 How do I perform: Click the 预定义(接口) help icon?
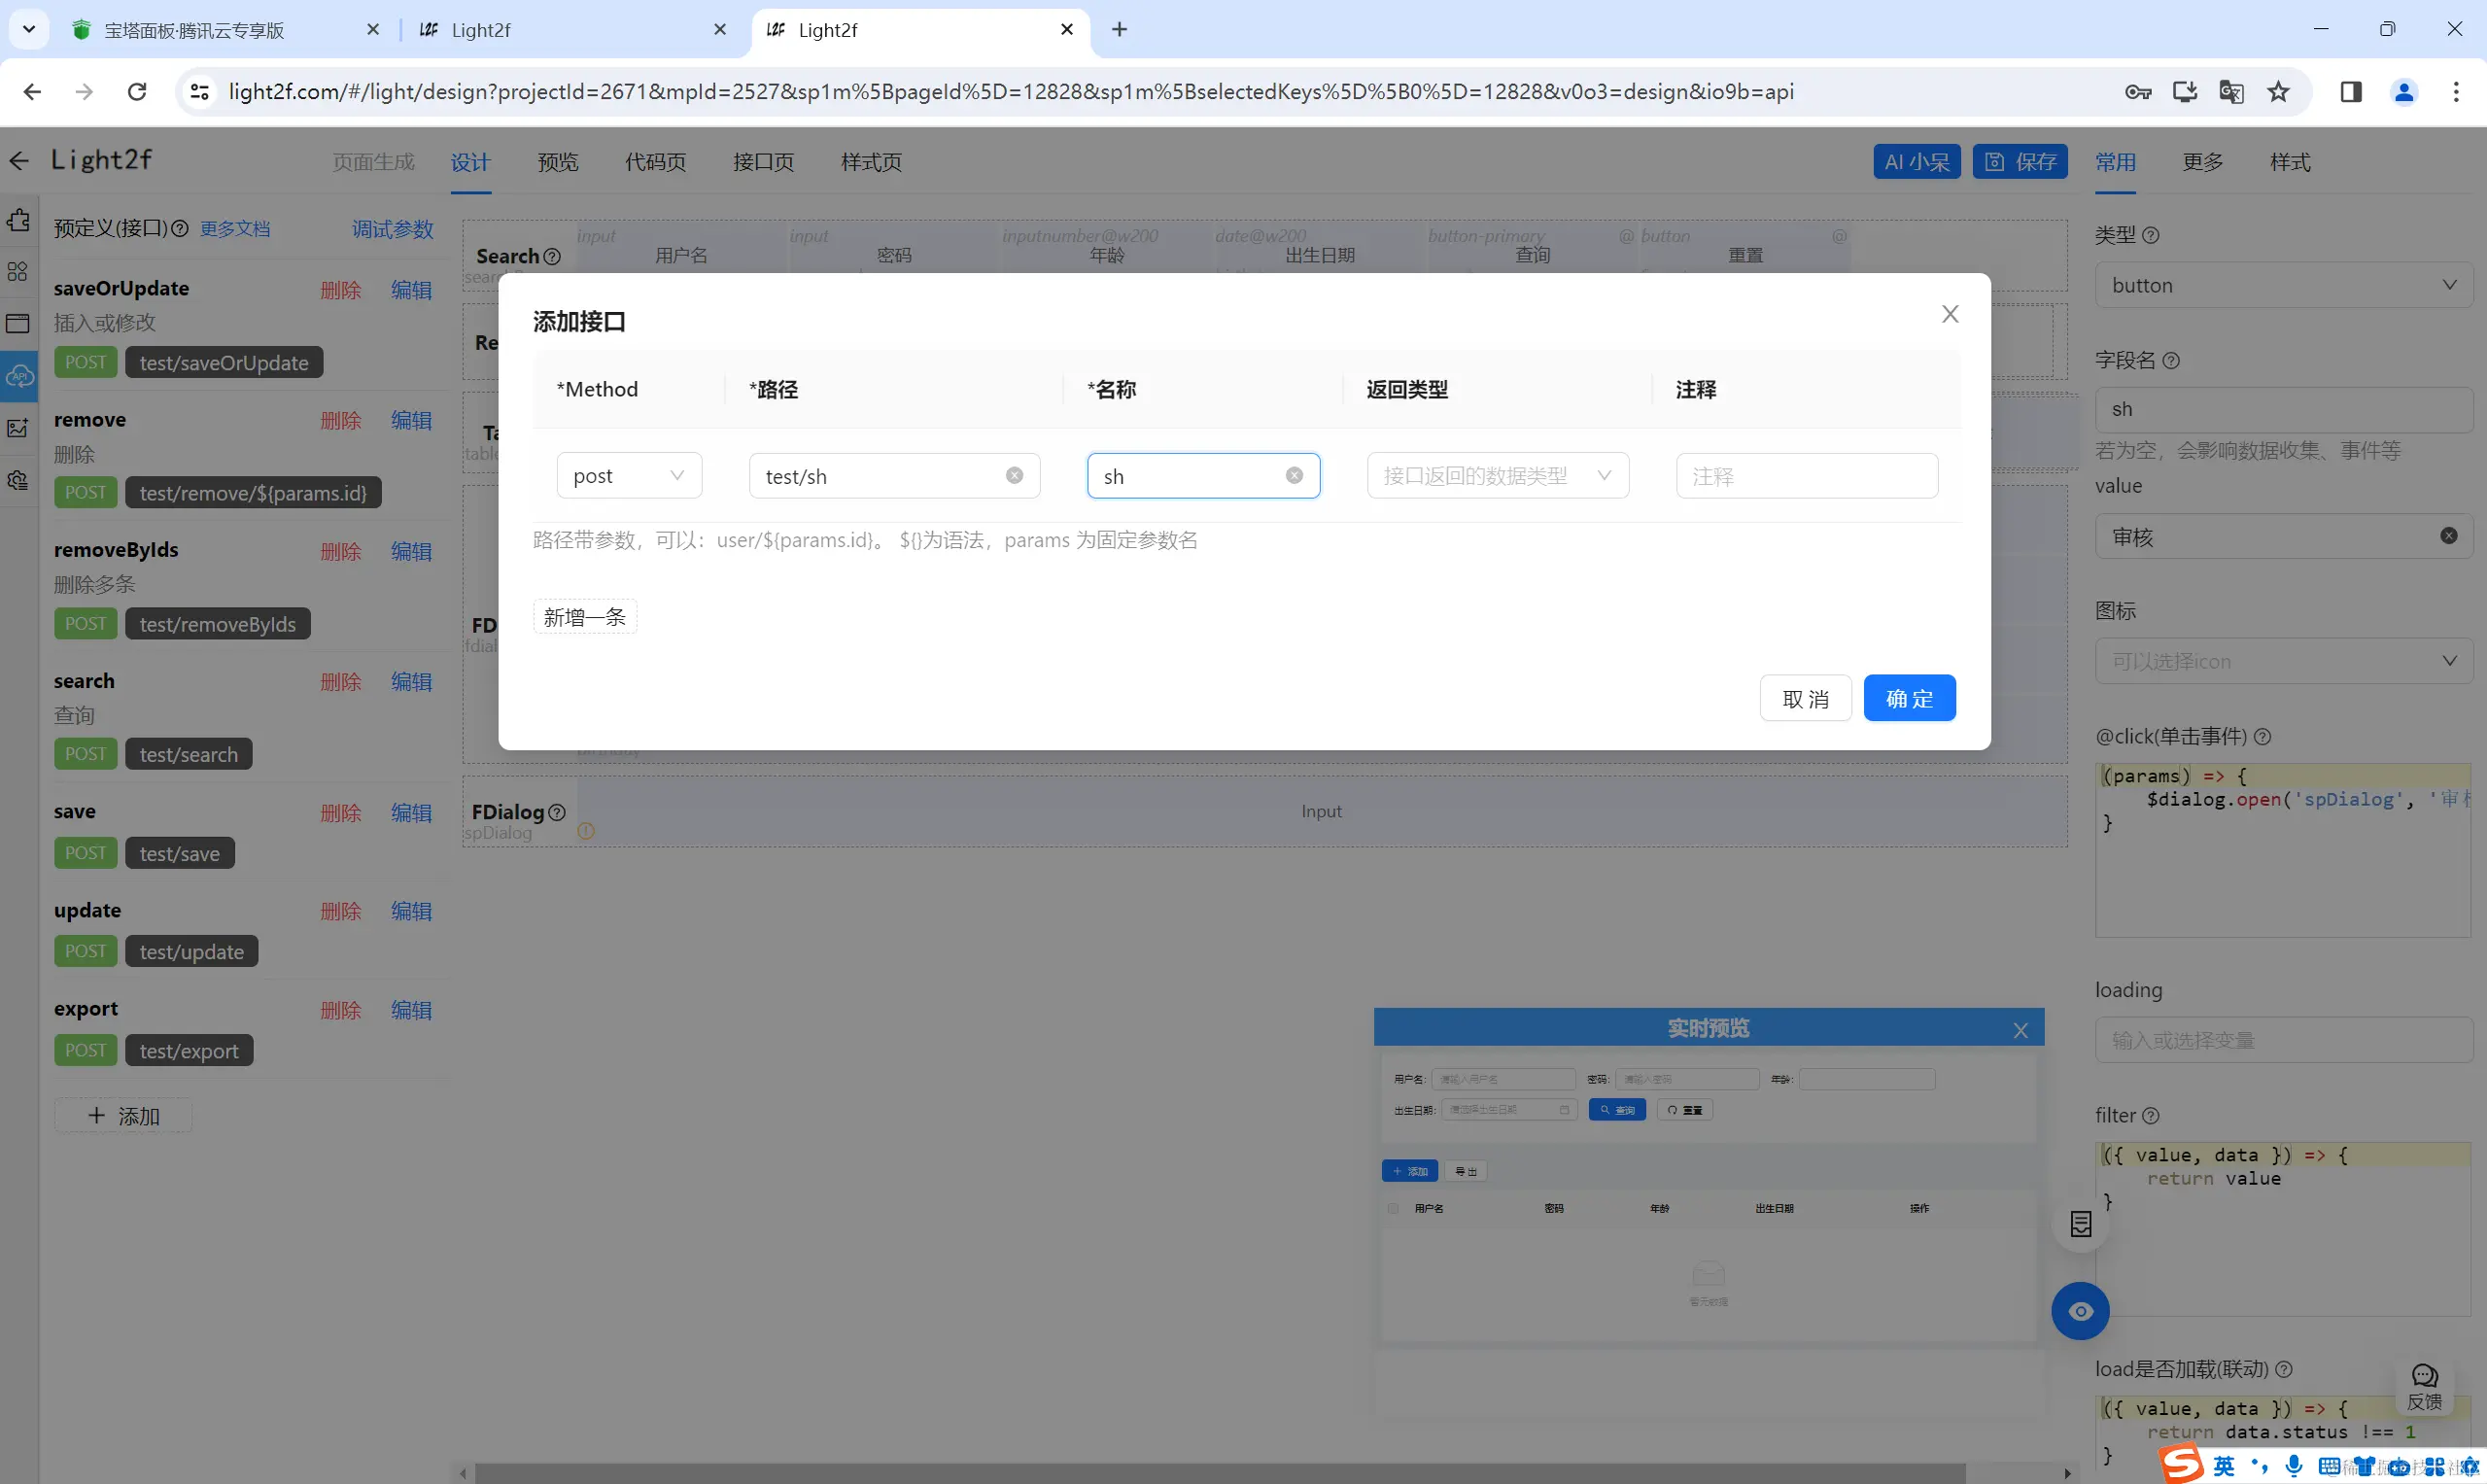(x=179, y=229)
